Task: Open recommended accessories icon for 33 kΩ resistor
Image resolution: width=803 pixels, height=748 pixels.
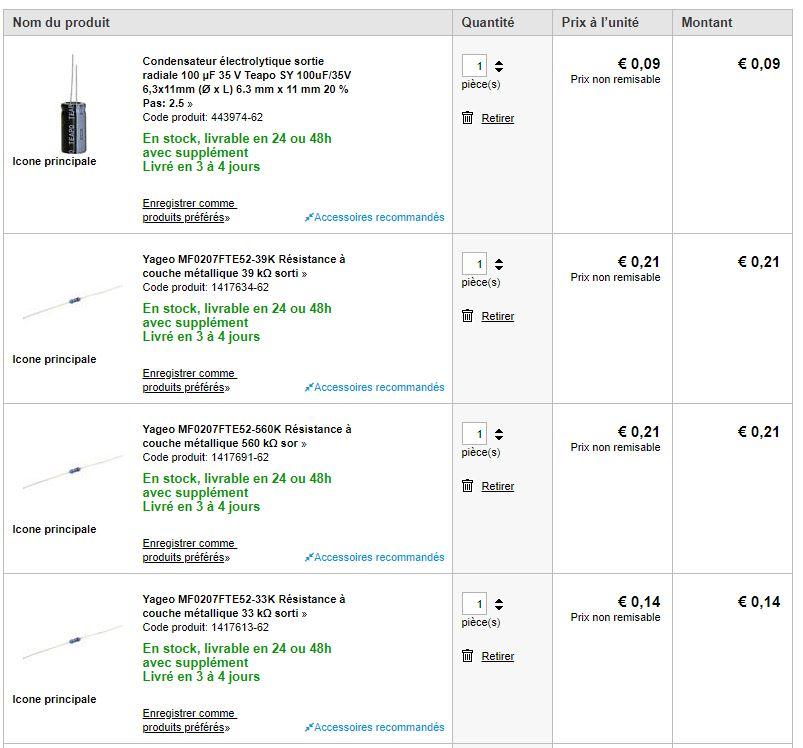Action: click(309, 727)
